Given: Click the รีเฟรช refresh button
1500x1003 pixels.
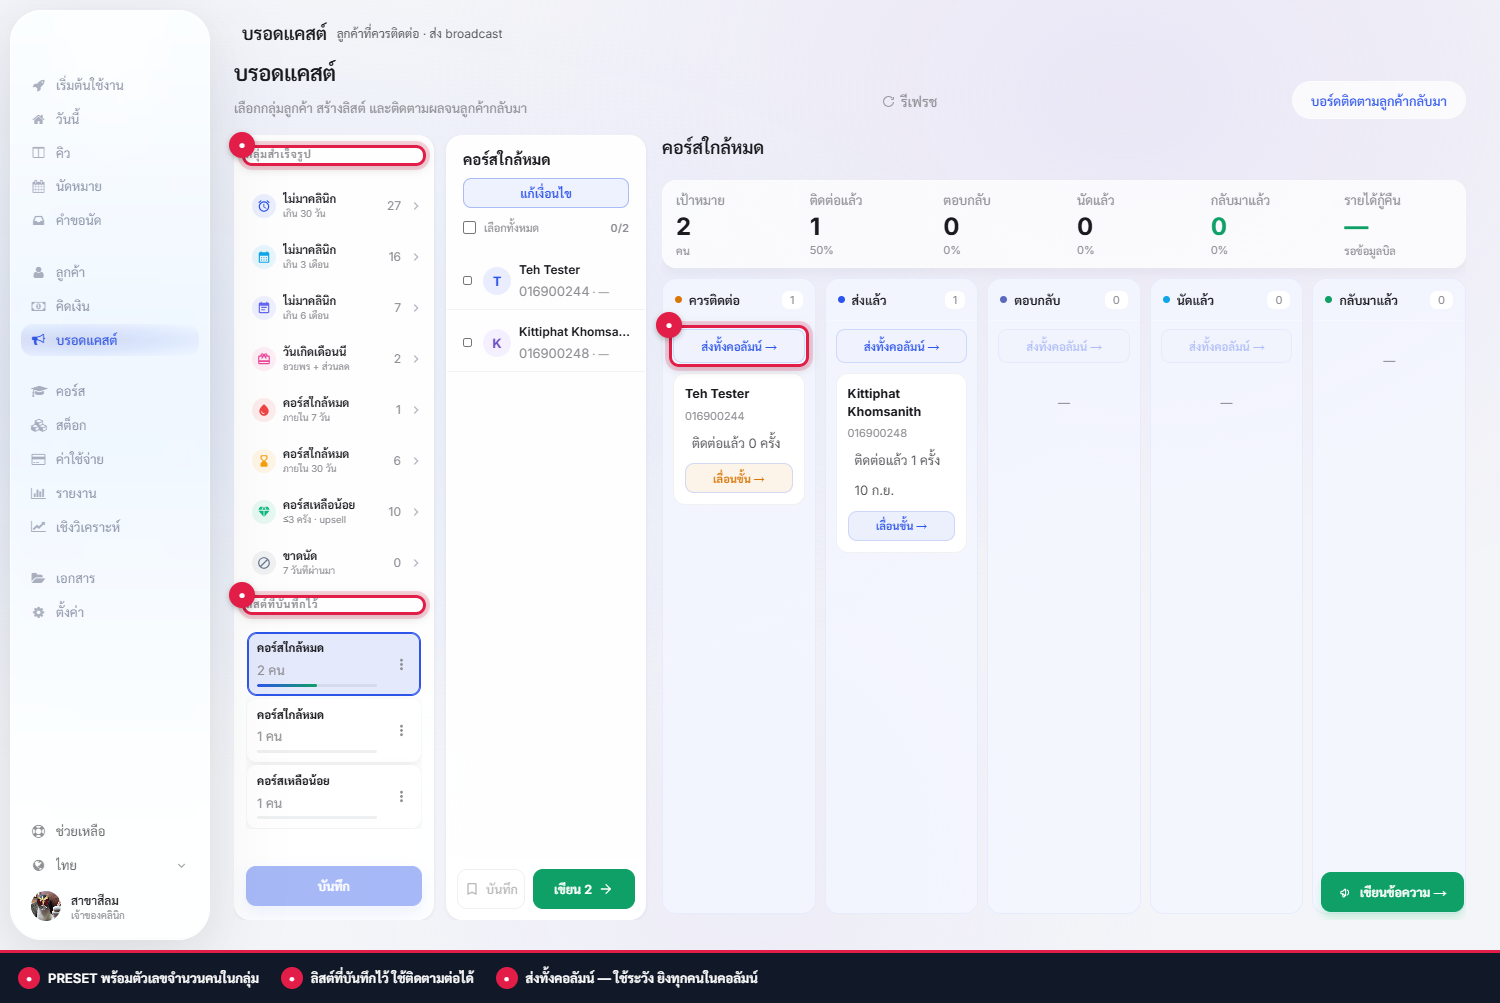Looking at the screenshot, I should 910,102.
